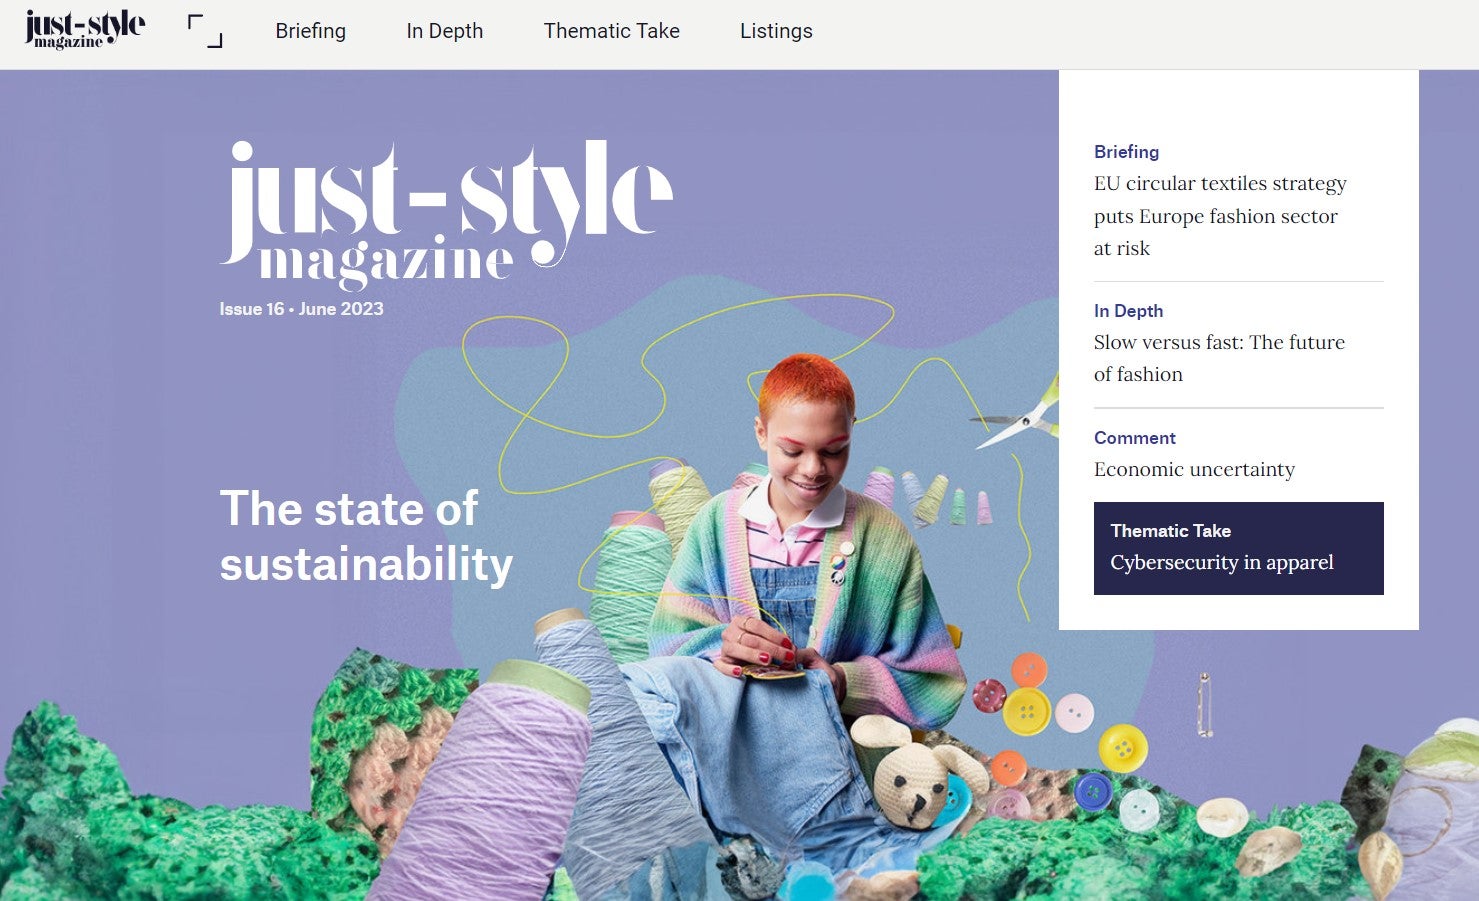Open the Briefing menu
Viewport: 1479px width, 901px height.
click(311, 31)
